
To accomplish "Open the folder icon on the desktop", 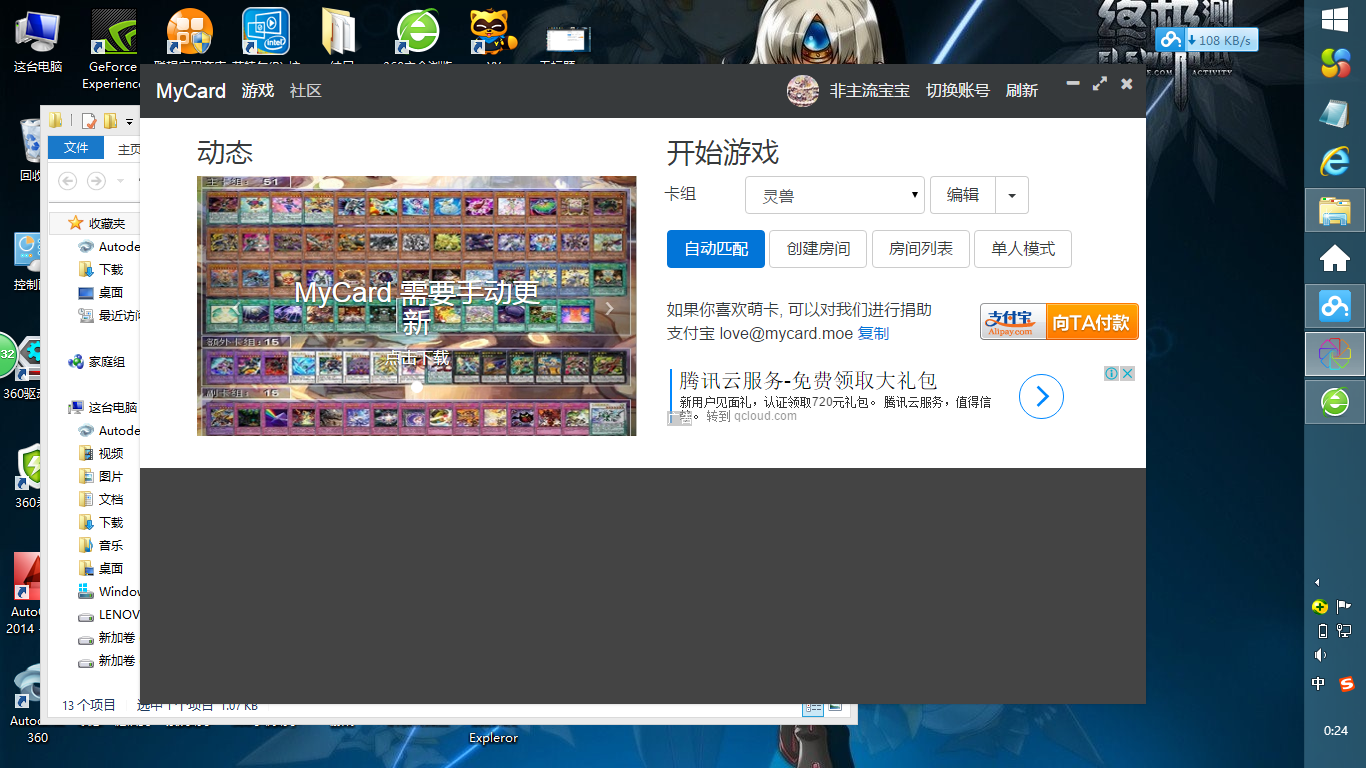I will (340, 35).
